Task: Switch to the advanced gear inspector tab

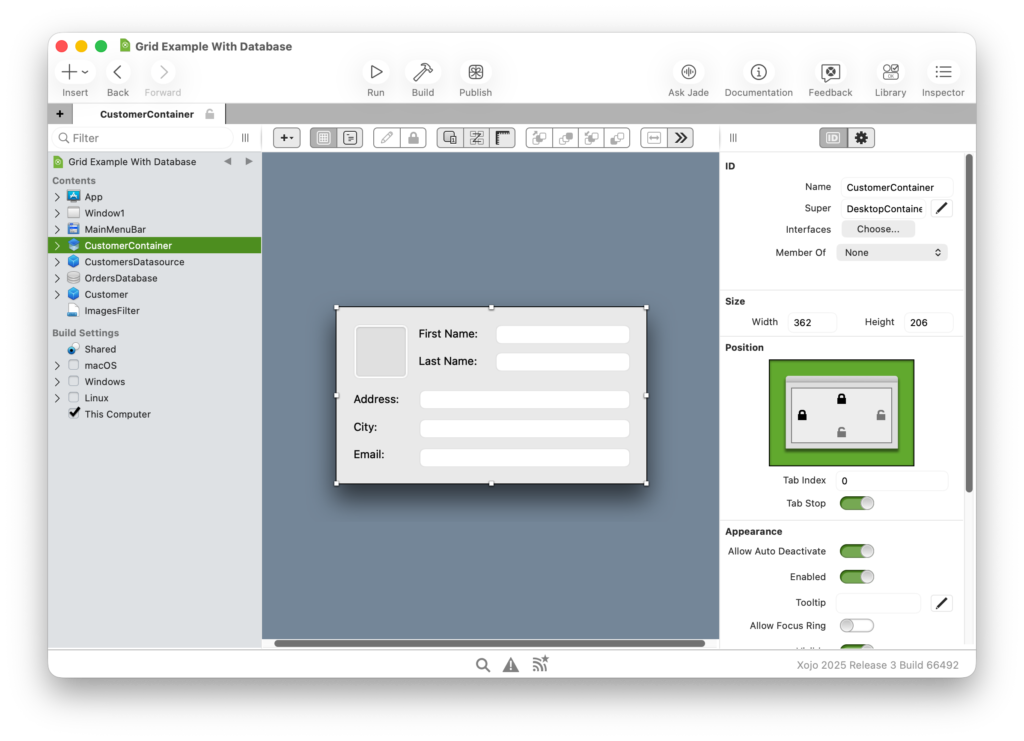Action: pyautogui.click(x=860, y=138)
